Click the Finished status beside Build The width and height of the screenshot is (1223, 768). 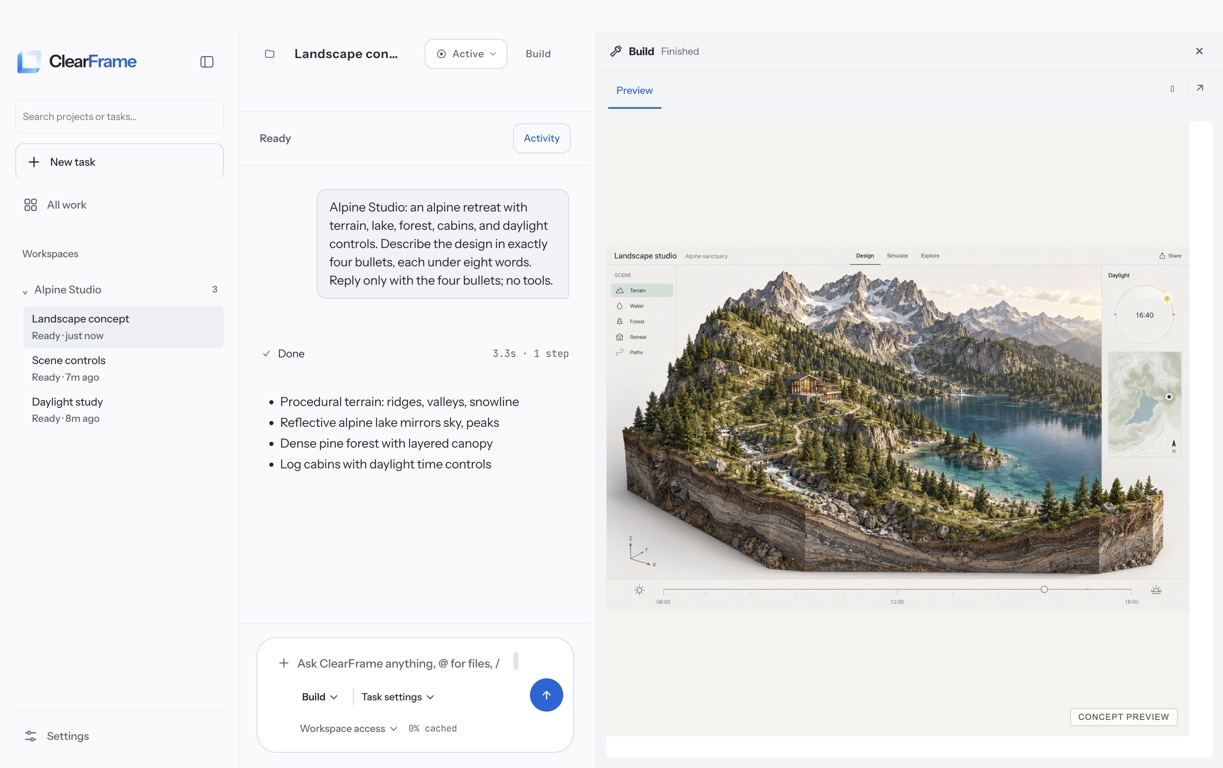(x=680, y=51)
